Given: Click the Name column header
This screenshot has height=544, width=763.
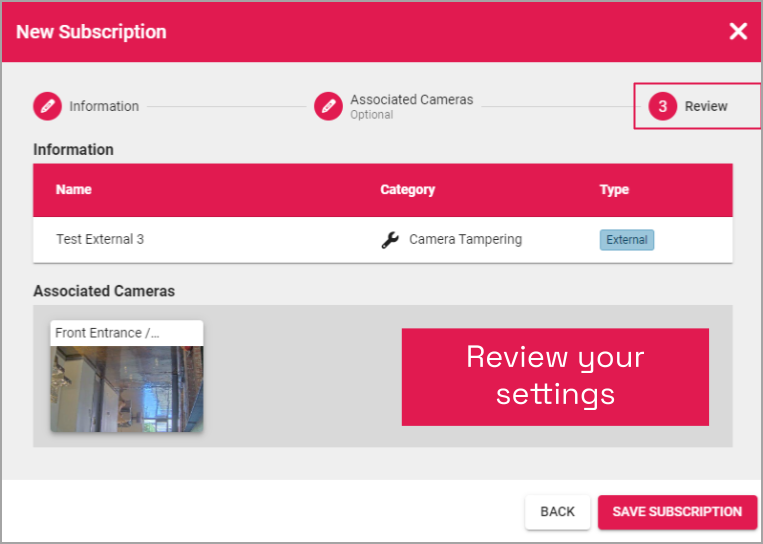Looking at the screenshot, I should [x=73, y=190].
